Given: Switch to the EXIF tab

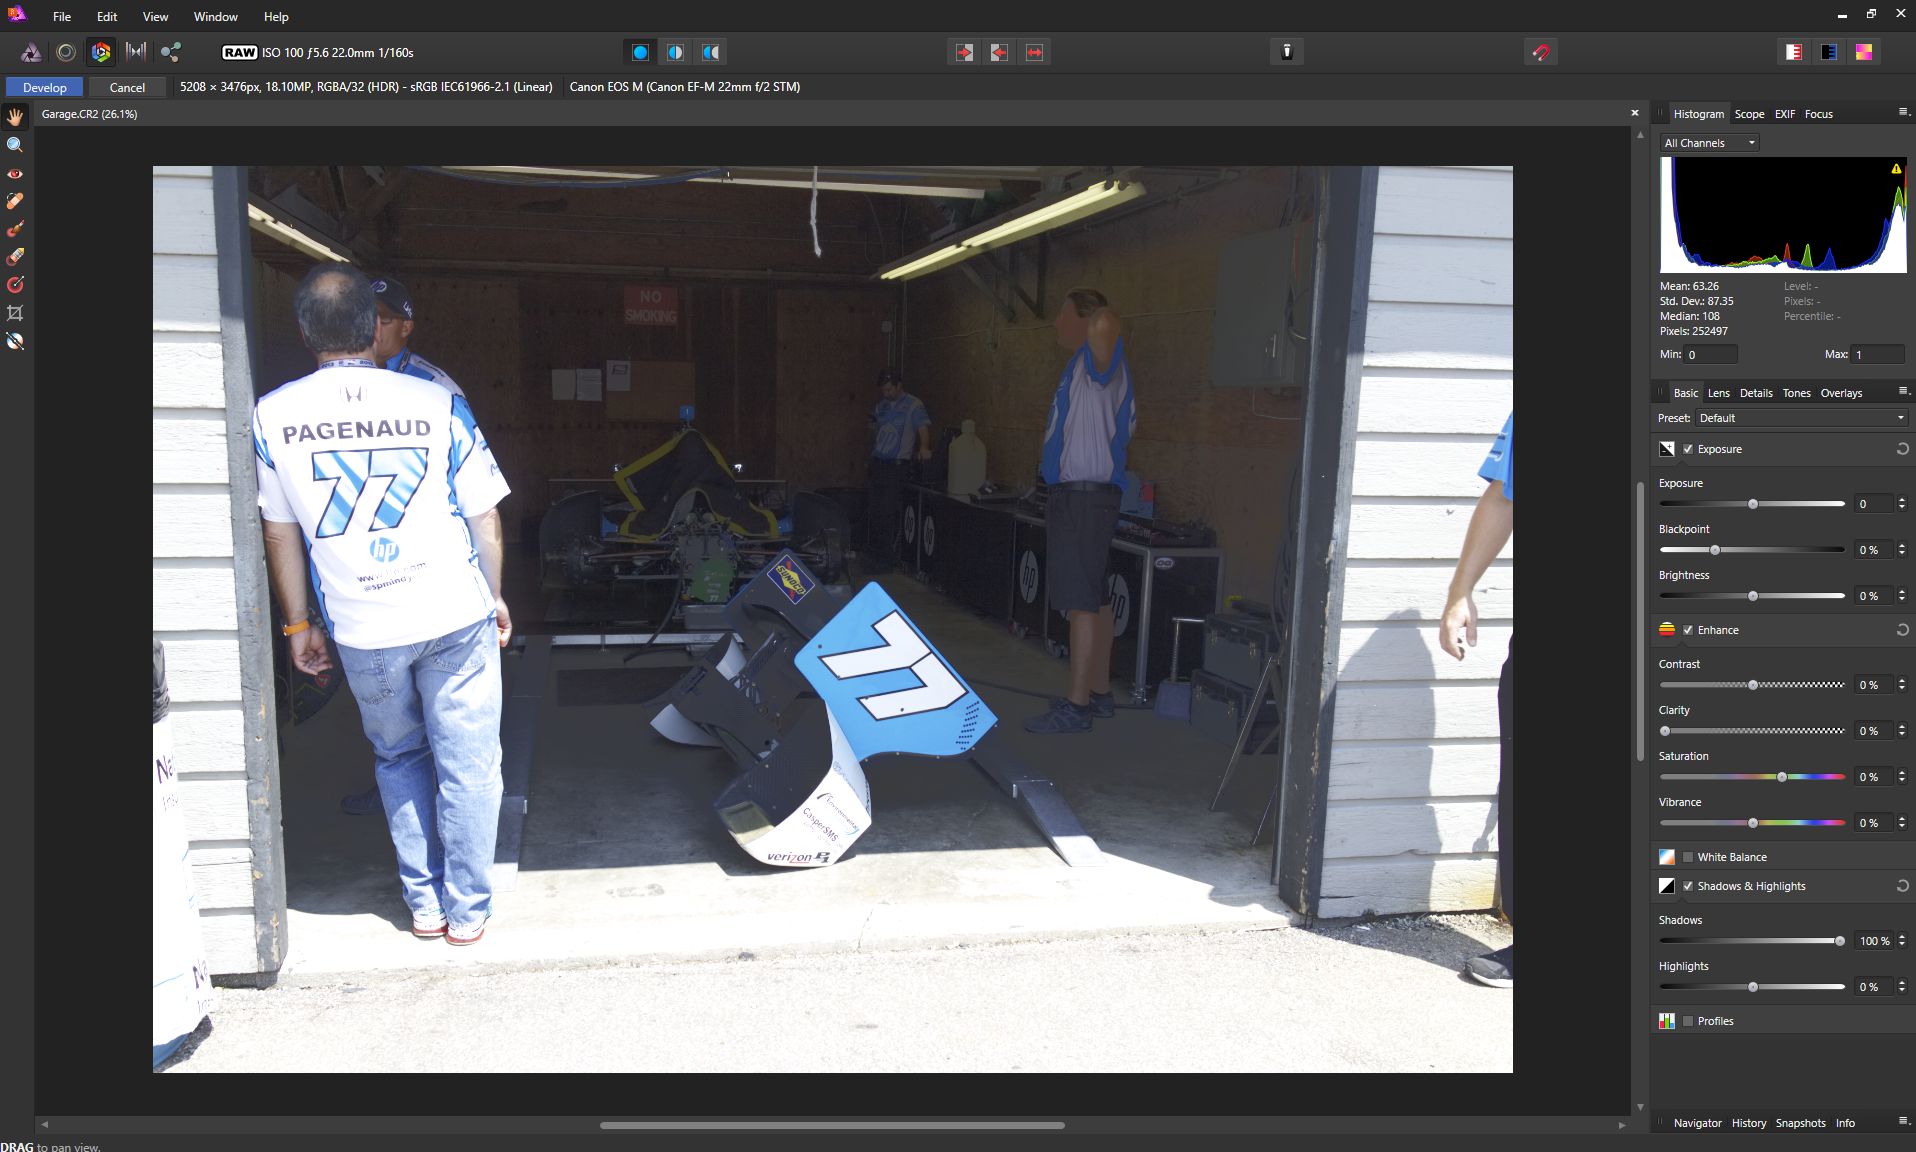Looking at the screenshot, I should [x=1785, y=114].
